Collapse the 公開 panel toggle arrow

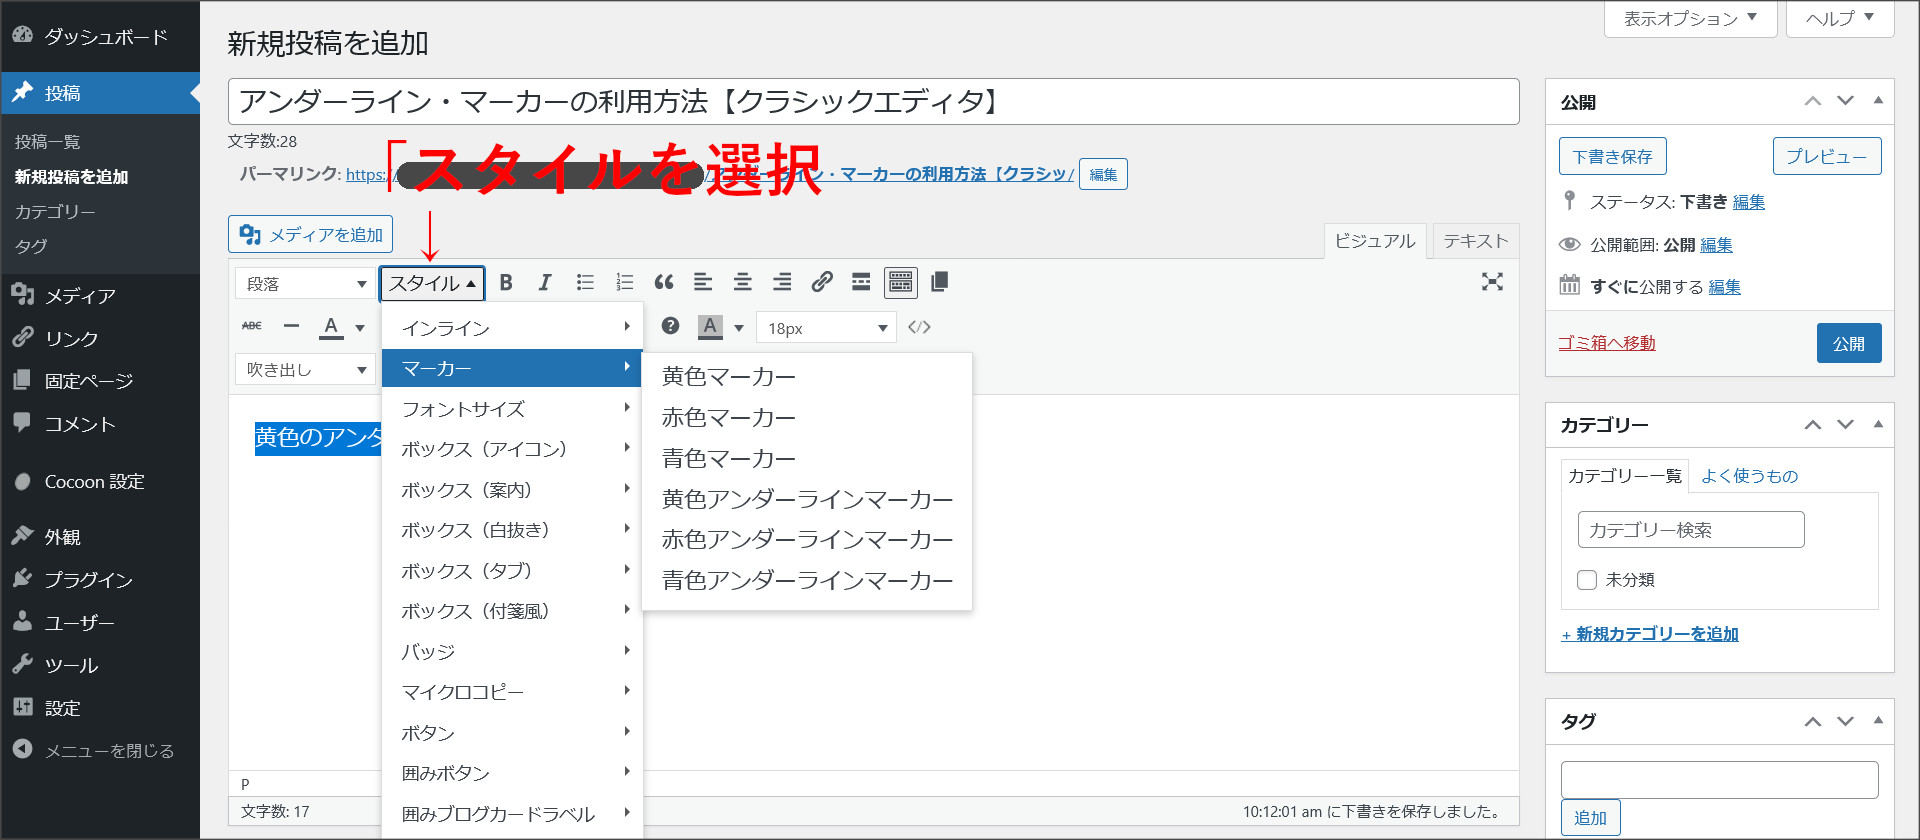(1878, 100)
